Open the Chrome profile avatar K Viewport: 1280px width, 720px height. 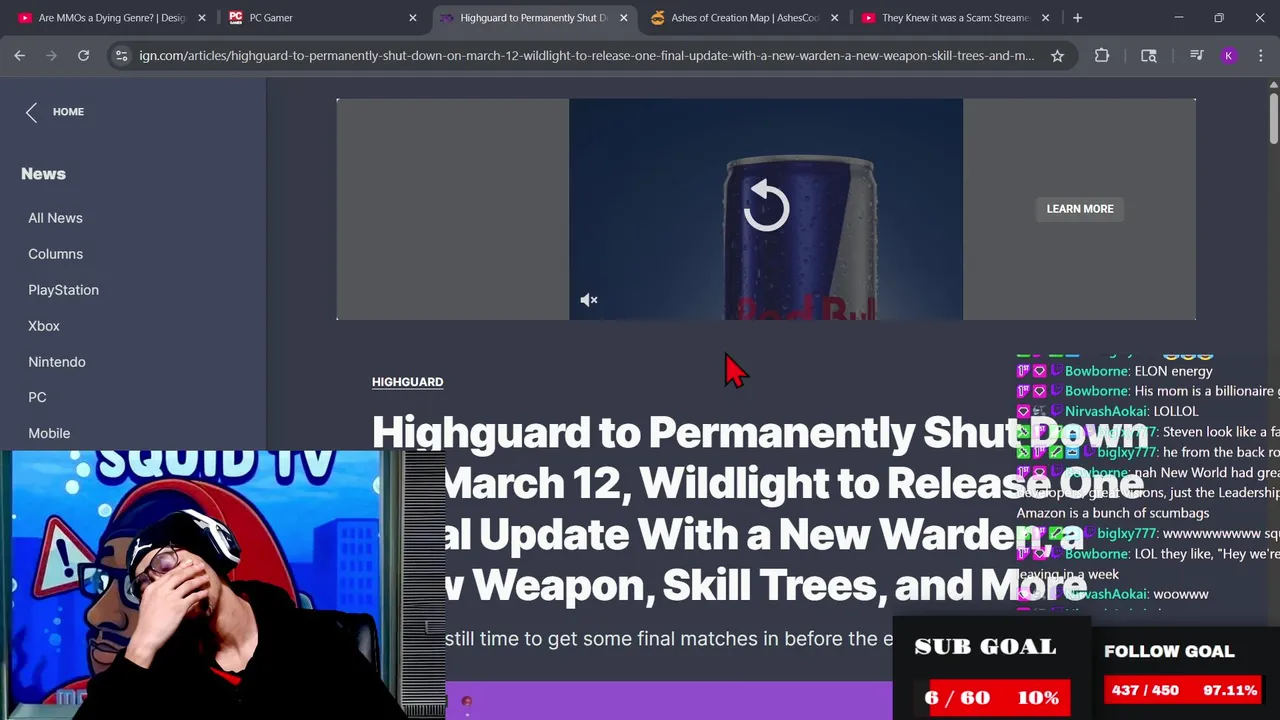tap(1228, 56)
